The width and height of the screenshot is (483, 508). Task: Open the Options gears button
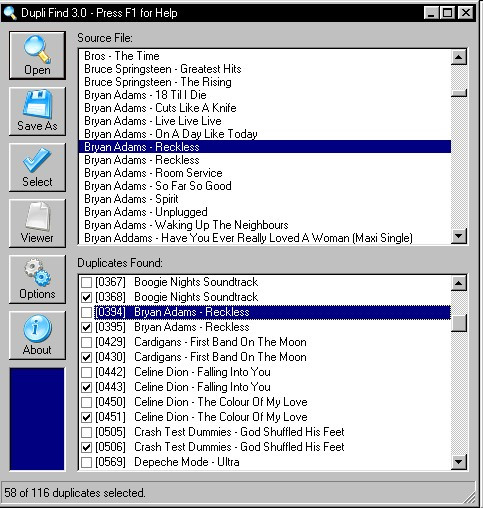37,279
